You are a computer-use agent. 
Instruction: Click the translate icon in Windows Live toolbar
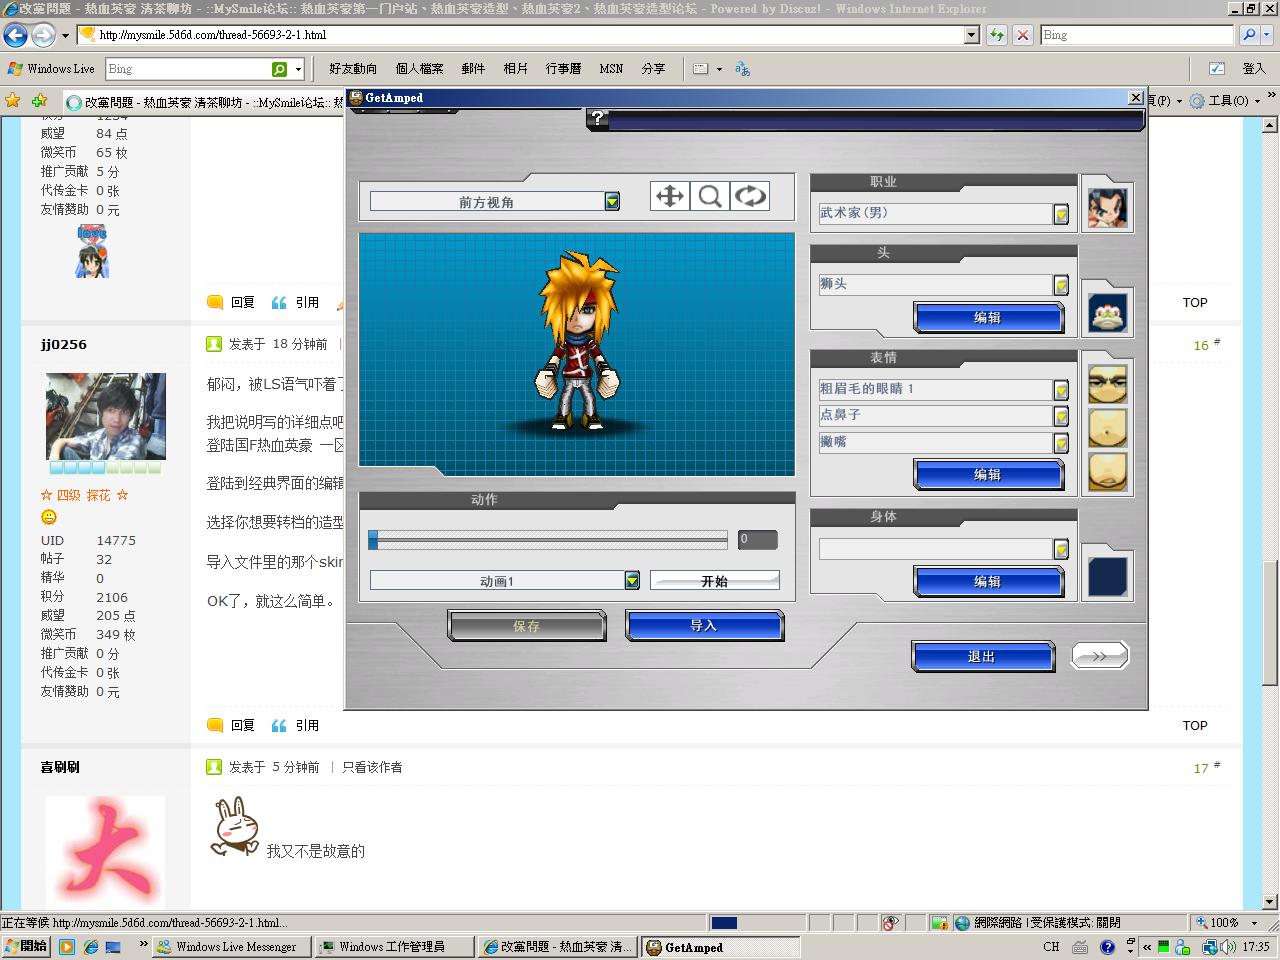point(742,69)
